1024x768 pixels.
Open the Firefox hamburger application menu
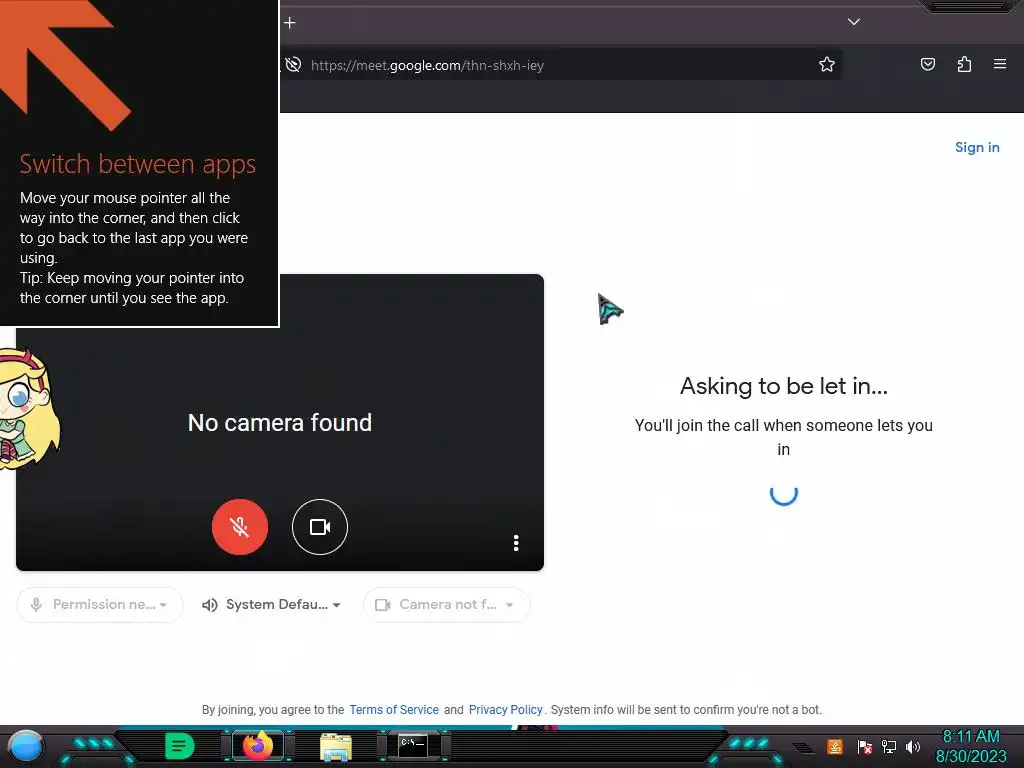[x=1000, y=64]
